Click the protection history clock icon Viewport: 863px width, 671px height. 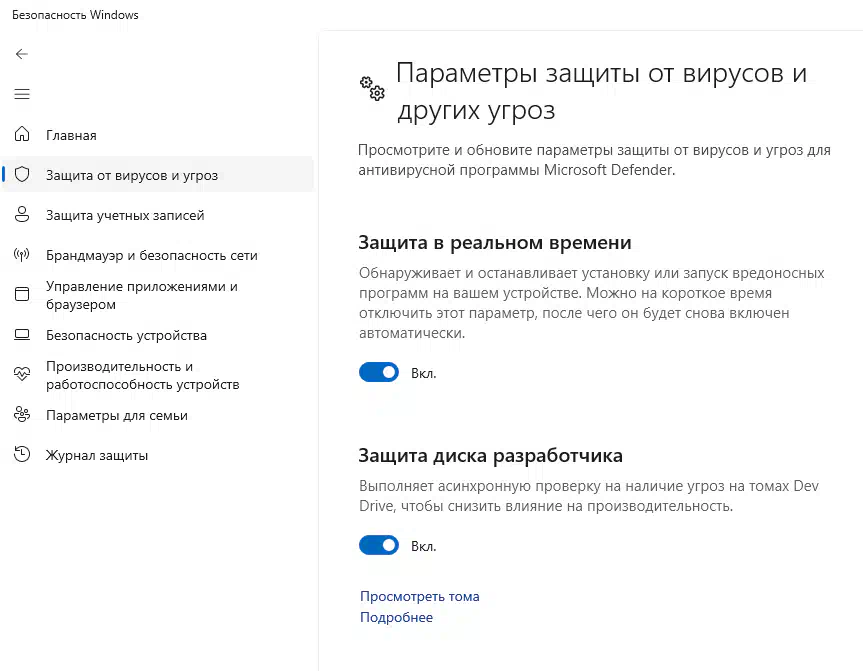(22, 454)
